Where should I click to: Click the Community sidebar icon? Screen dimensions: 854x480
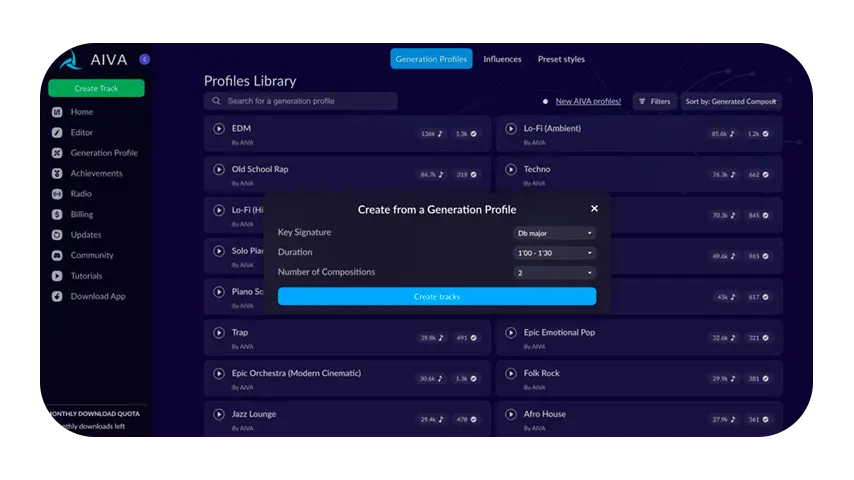(x=57, y=255)
